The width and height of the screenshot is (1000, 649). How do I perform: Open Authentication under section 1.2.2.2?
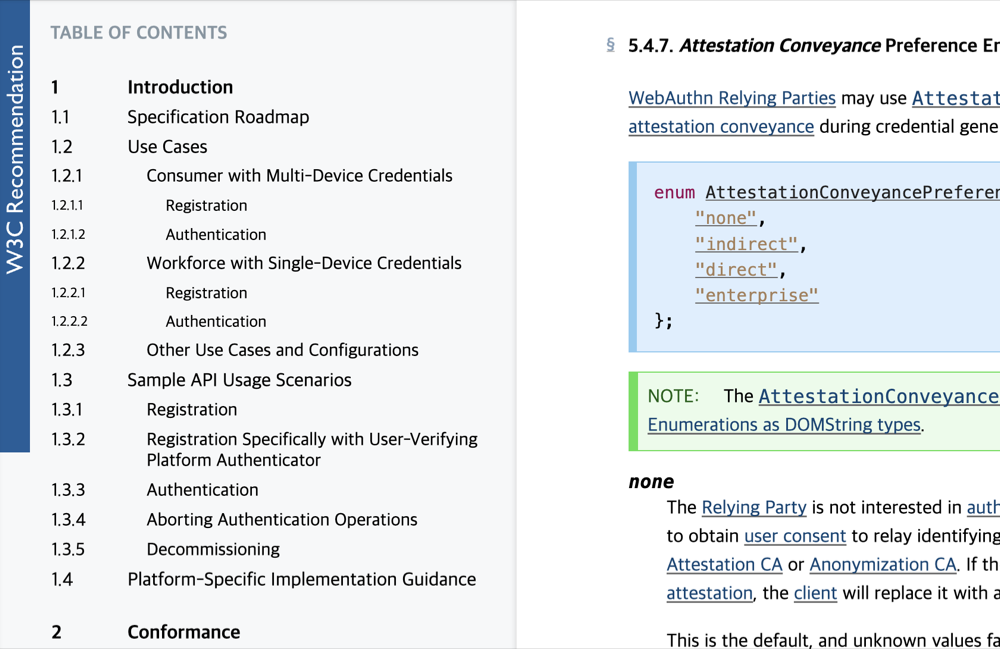[216, 321]
